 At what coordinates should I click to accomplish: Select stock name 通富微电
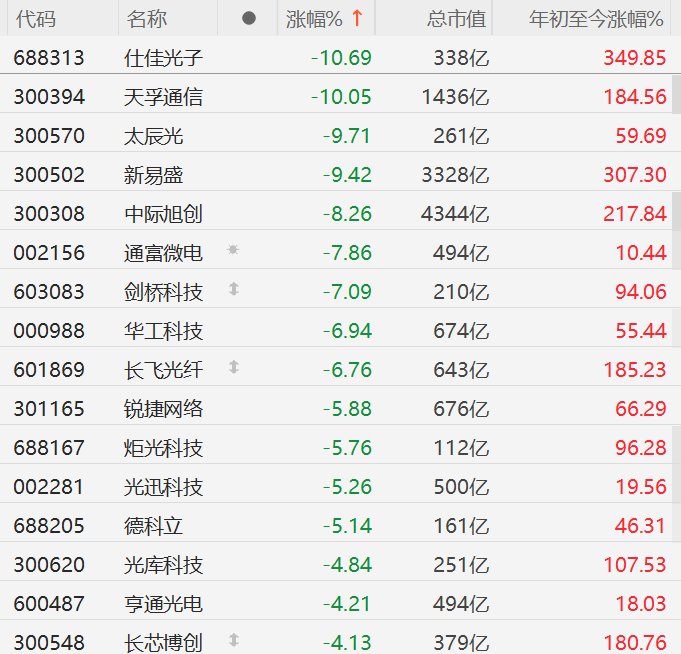pos(163,253)
